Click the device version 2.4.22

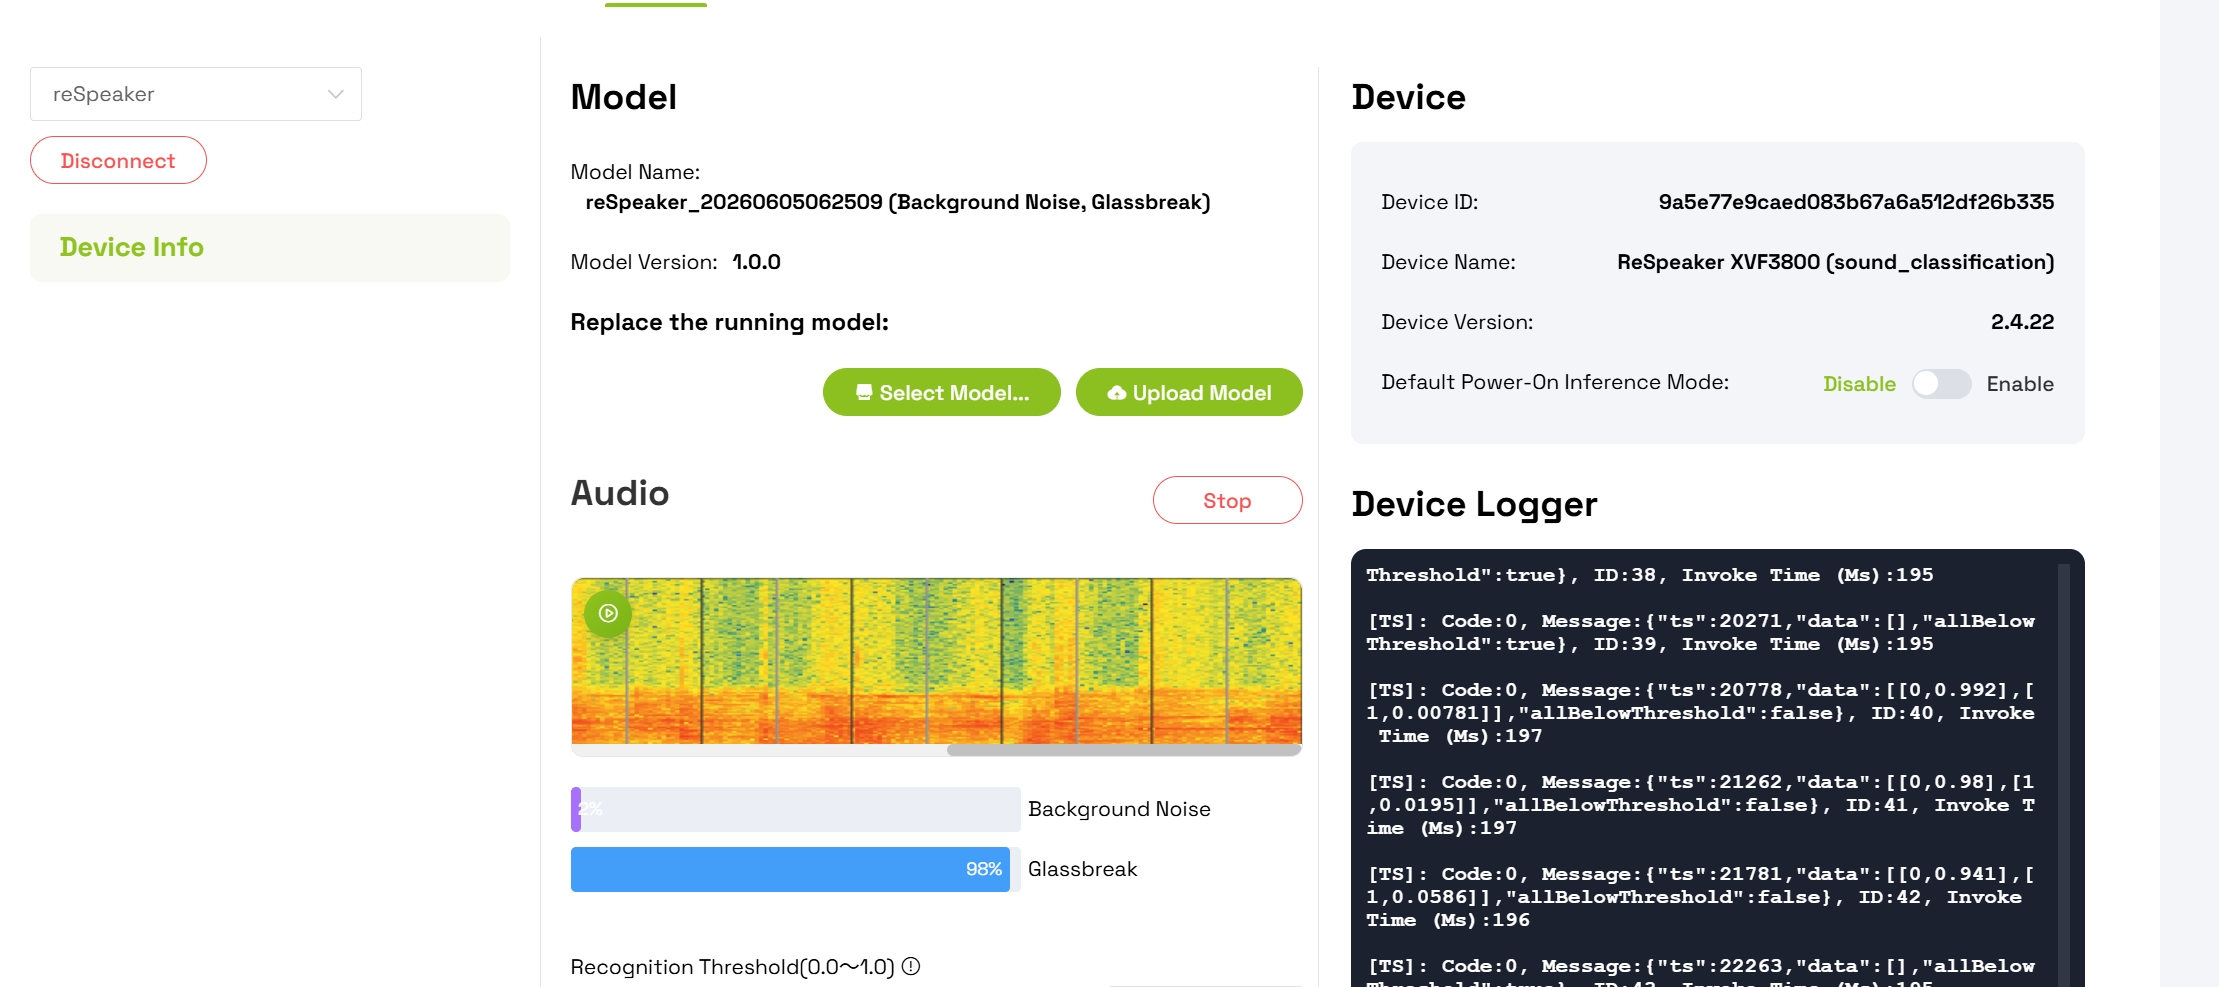[x=2022, y=322]
